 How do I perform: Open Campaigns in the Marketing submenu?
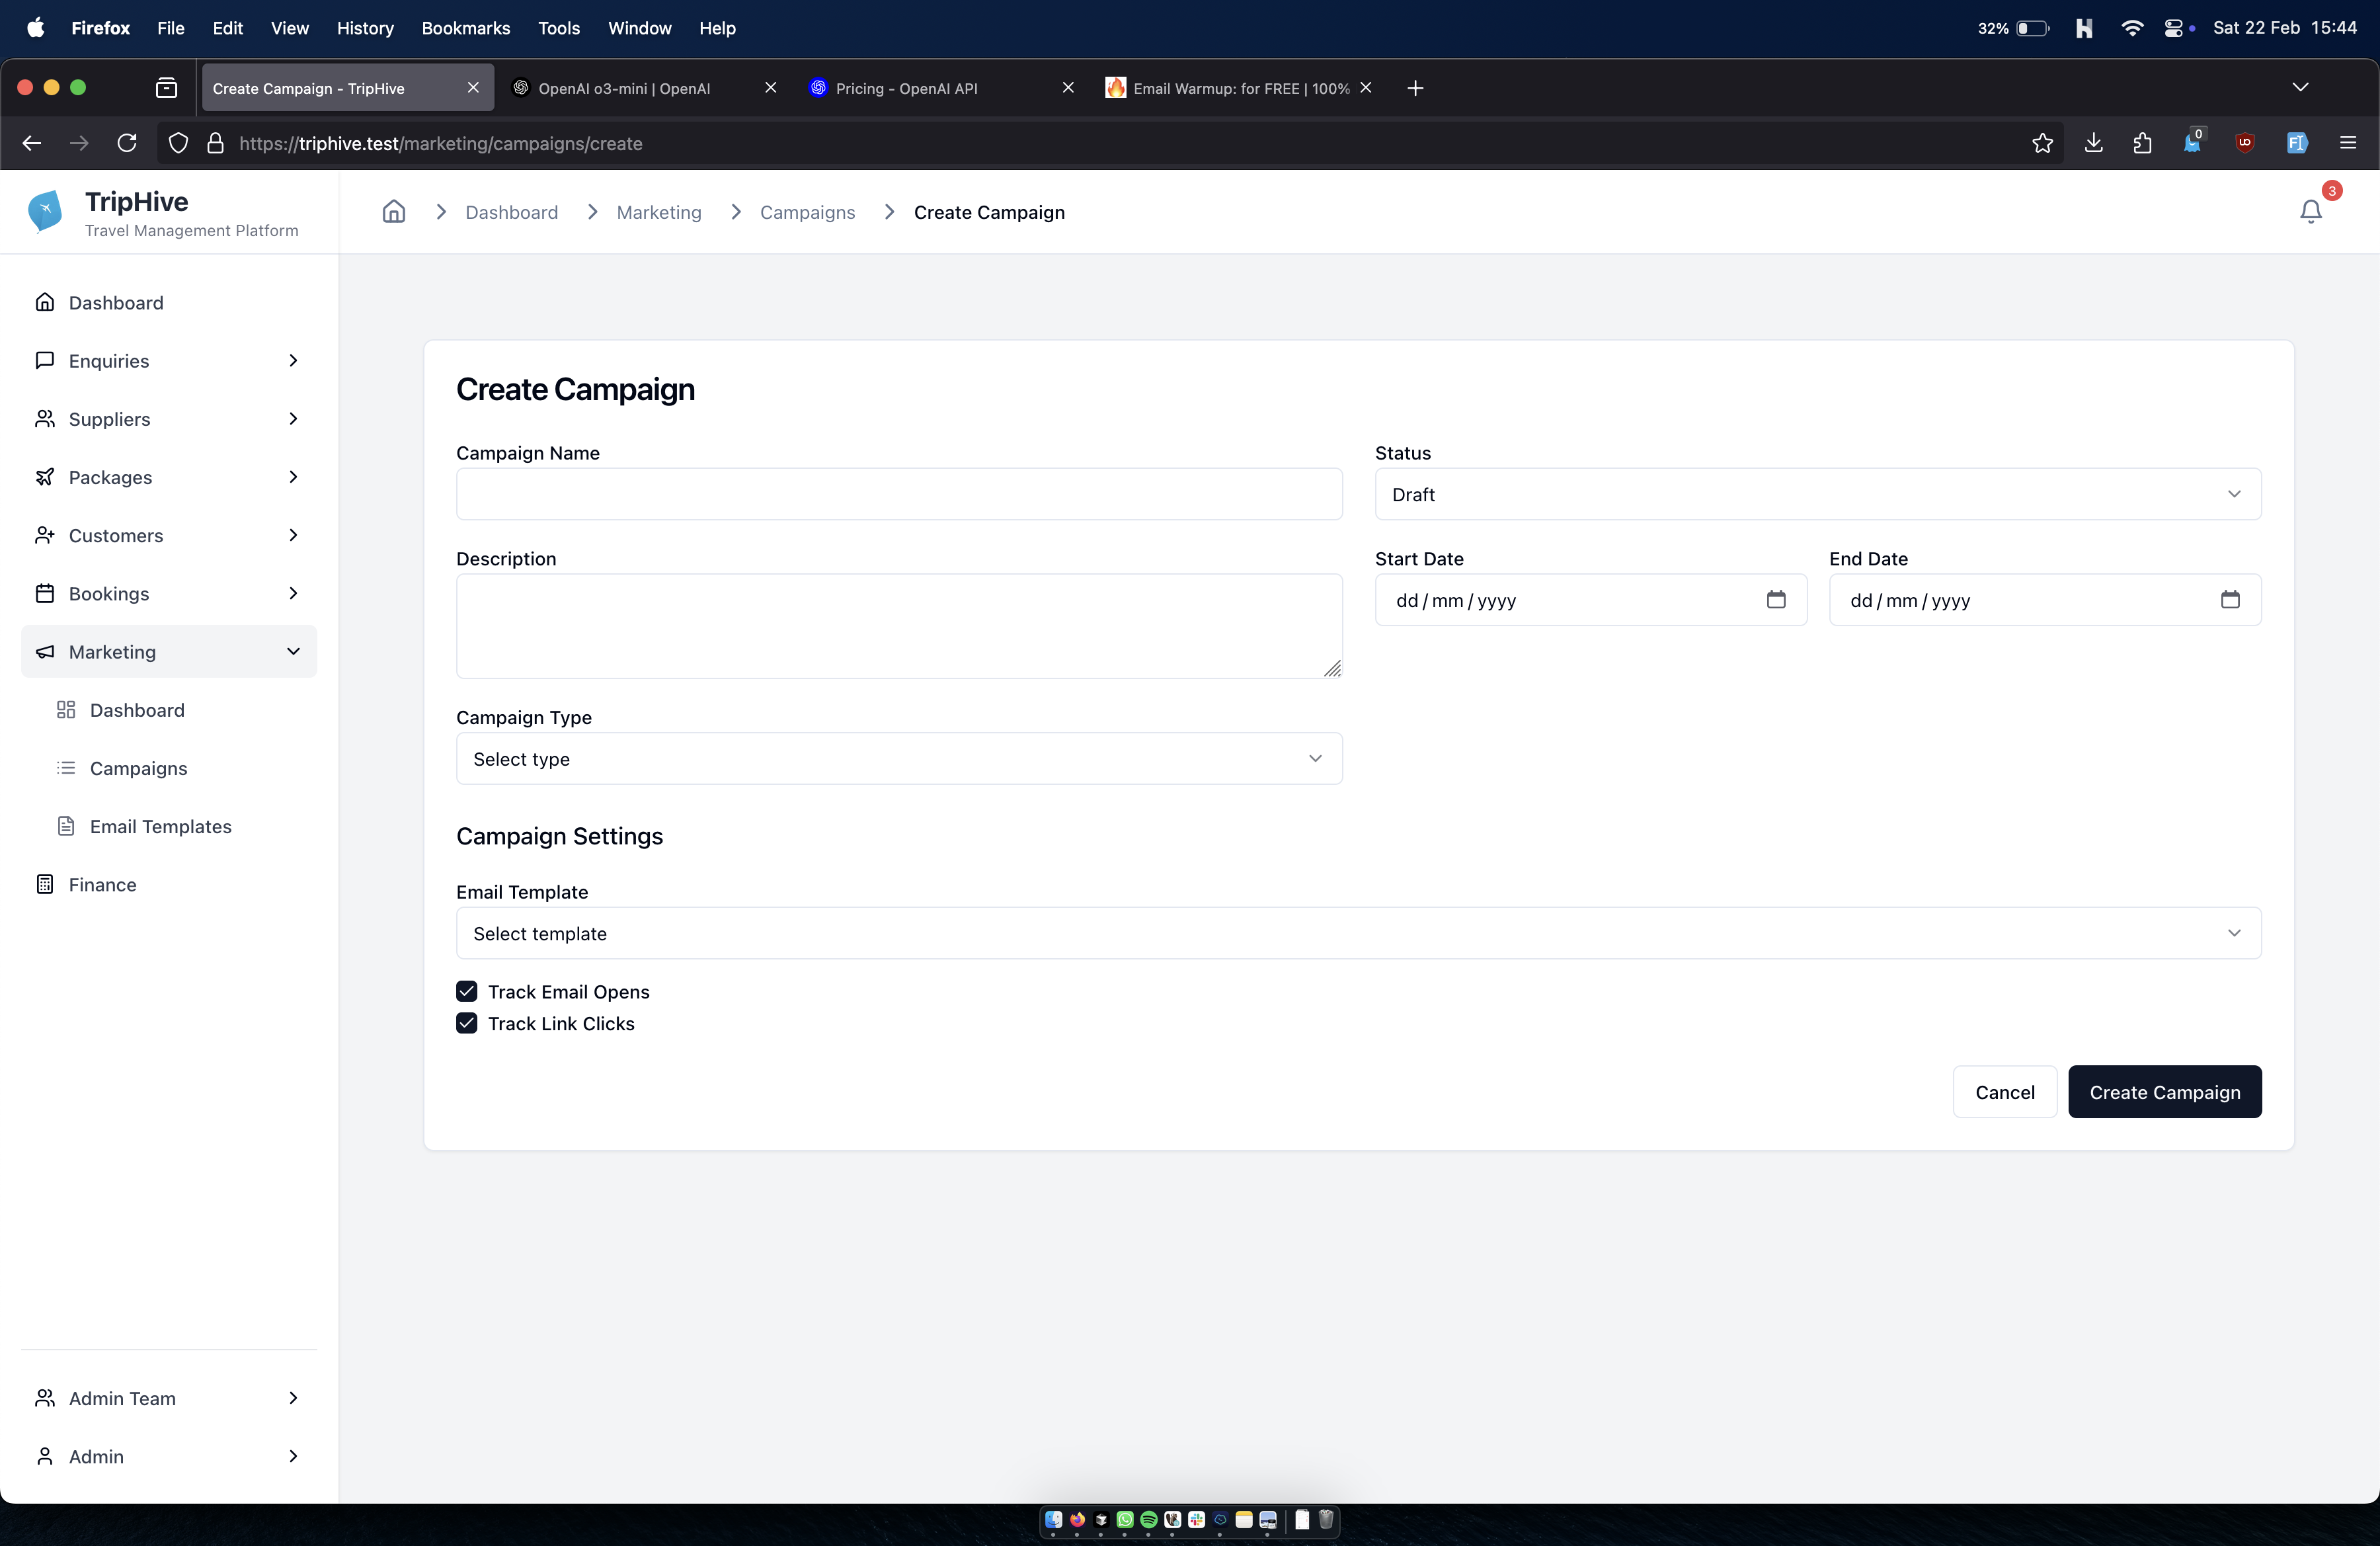[138, 768]
